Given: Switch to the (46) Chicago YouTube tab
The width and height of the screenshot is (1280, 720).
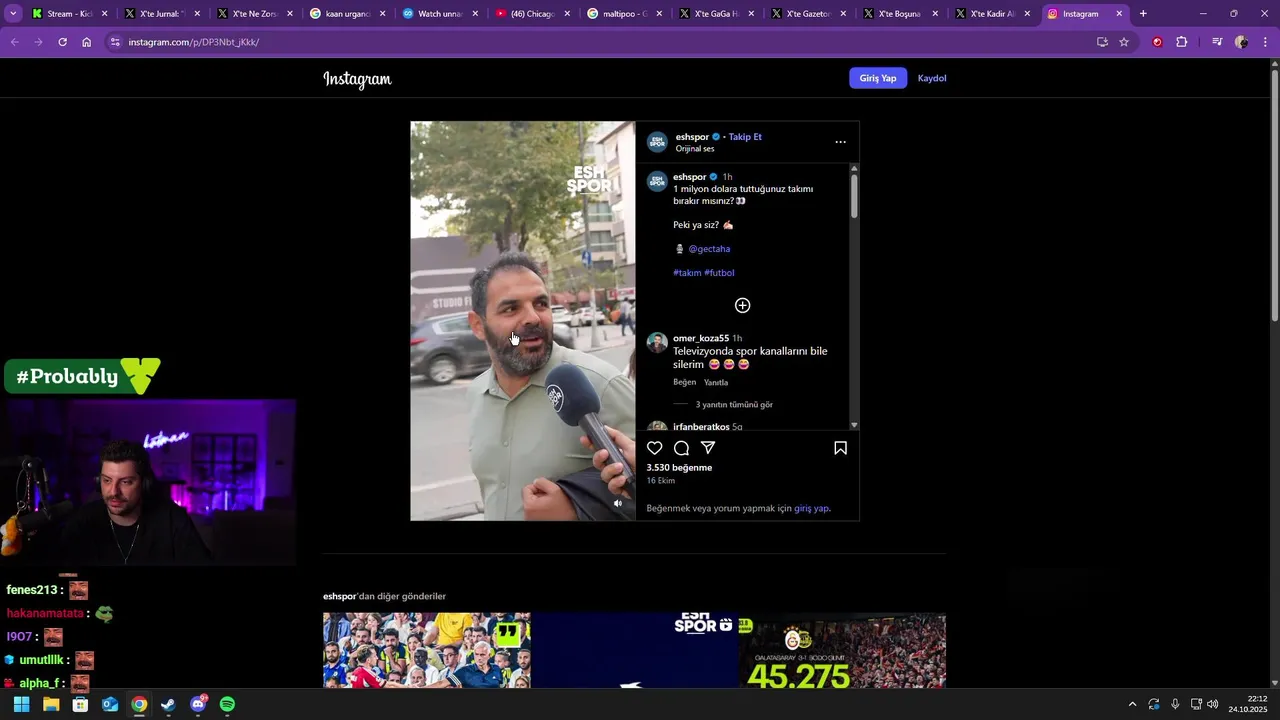Looking at the screenshot, I should (532, 14).
